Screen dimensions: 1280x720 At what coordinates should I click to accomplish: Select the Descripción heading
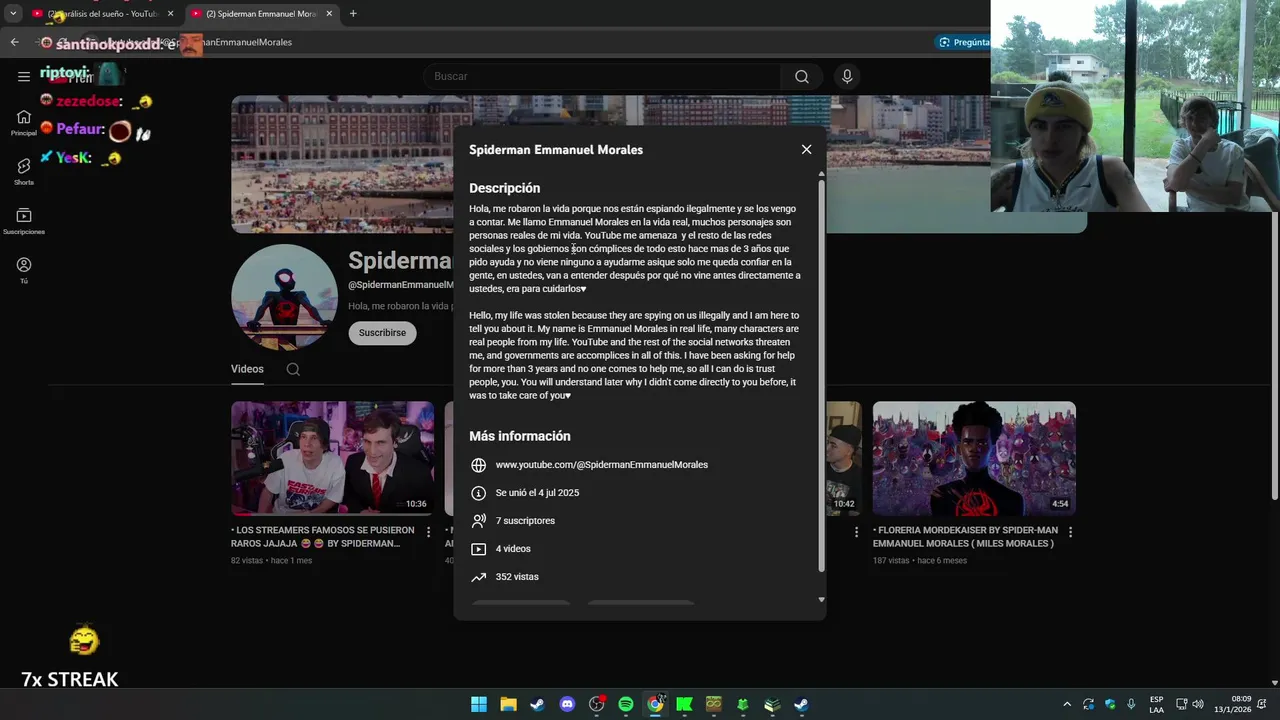click(505, 188)
